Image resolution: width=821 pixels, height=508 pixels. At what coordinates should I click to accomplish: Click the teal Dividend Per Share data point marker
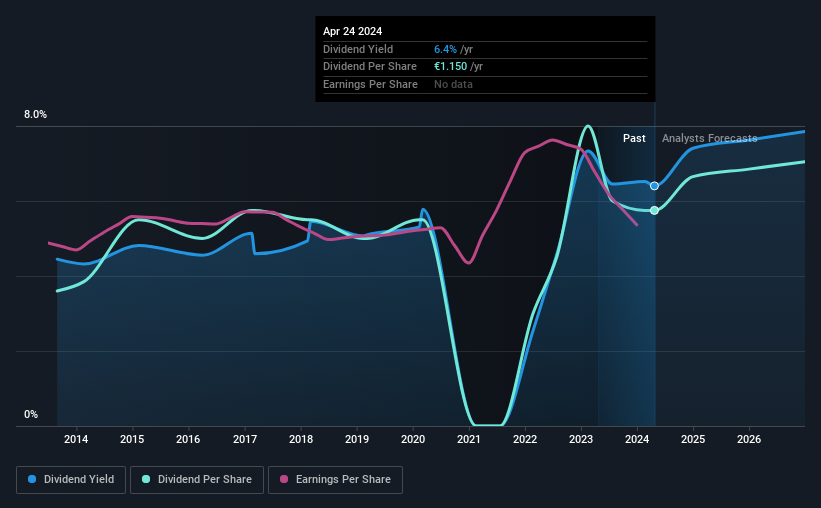coord(654,211)
